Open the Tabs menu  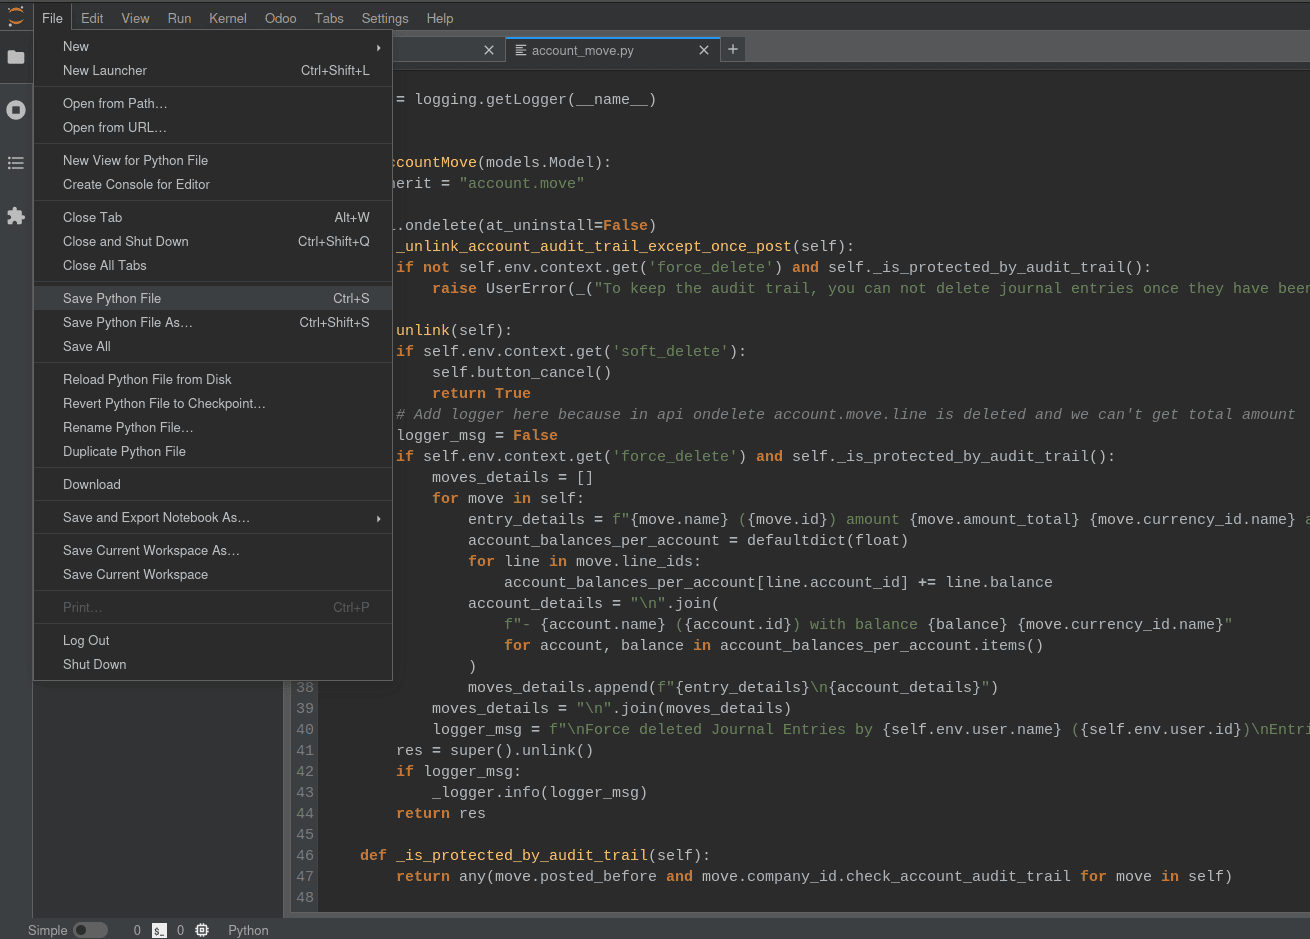pyautogui.click(x=329, y=18)
